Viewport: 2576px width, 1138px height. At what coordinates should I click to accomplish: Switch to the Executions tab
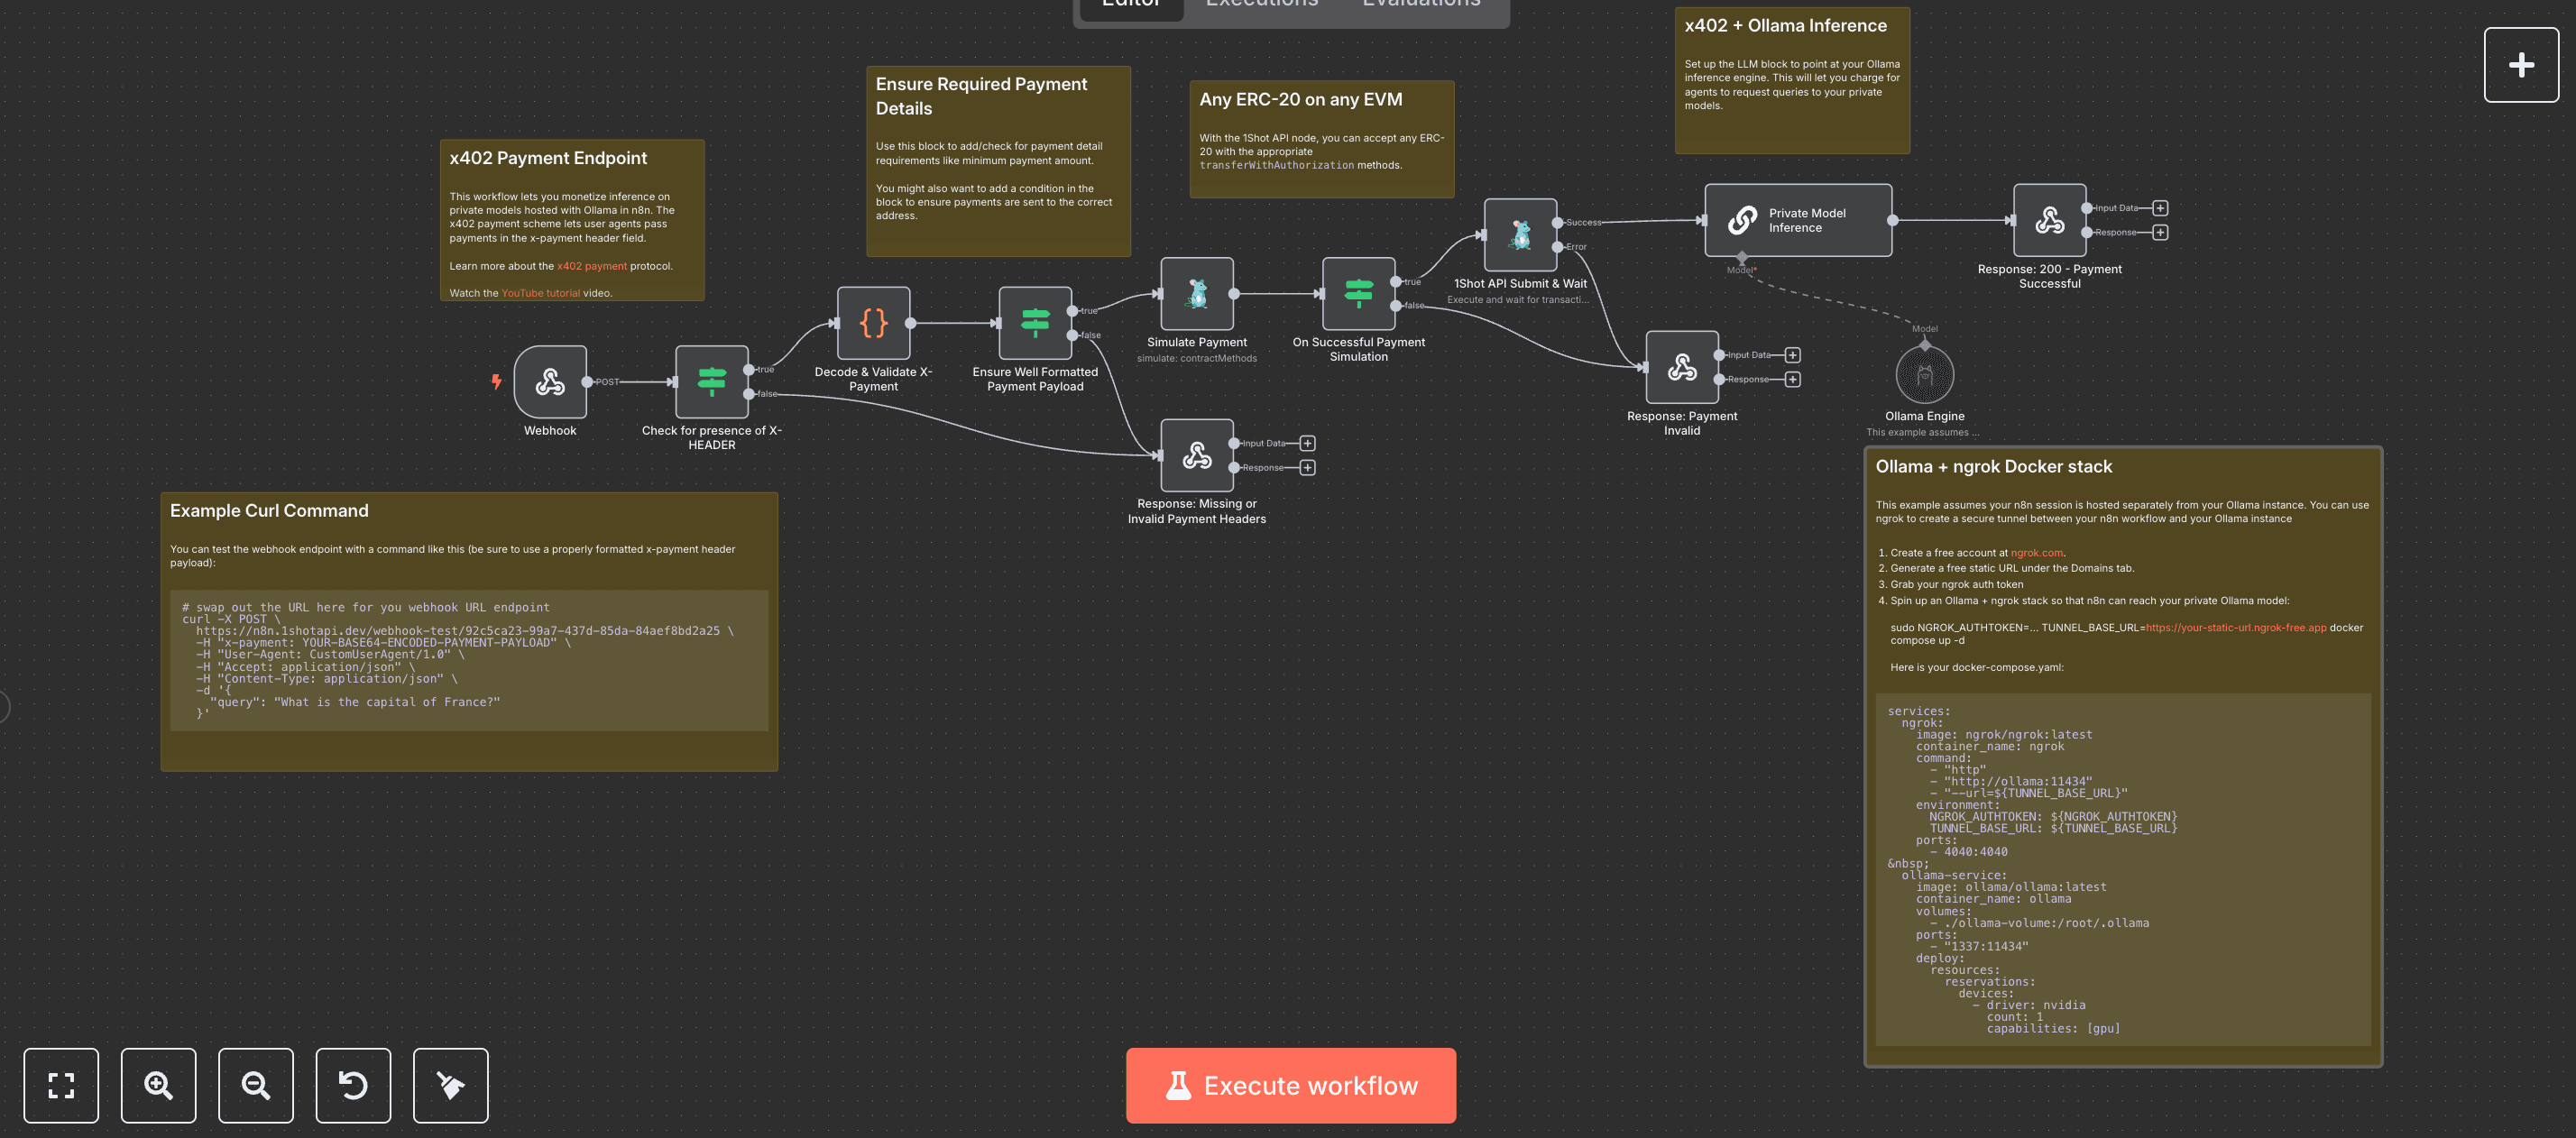click(1261, 5)
